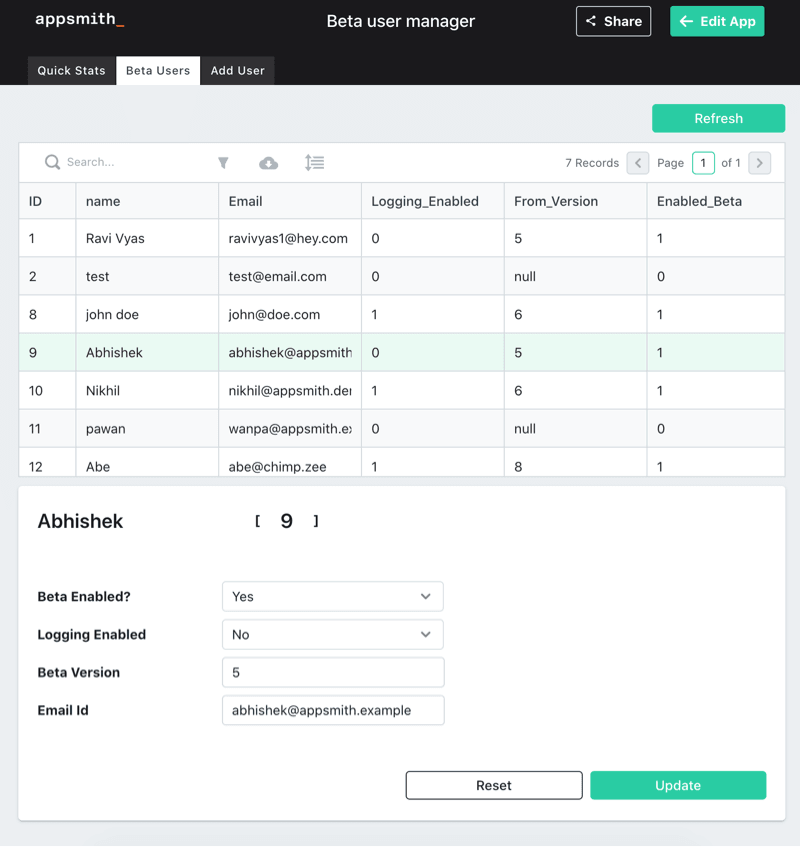Viewport: 800px width, 847px height.
Task: Go to previous page arrow
Action: pos(638,163)
